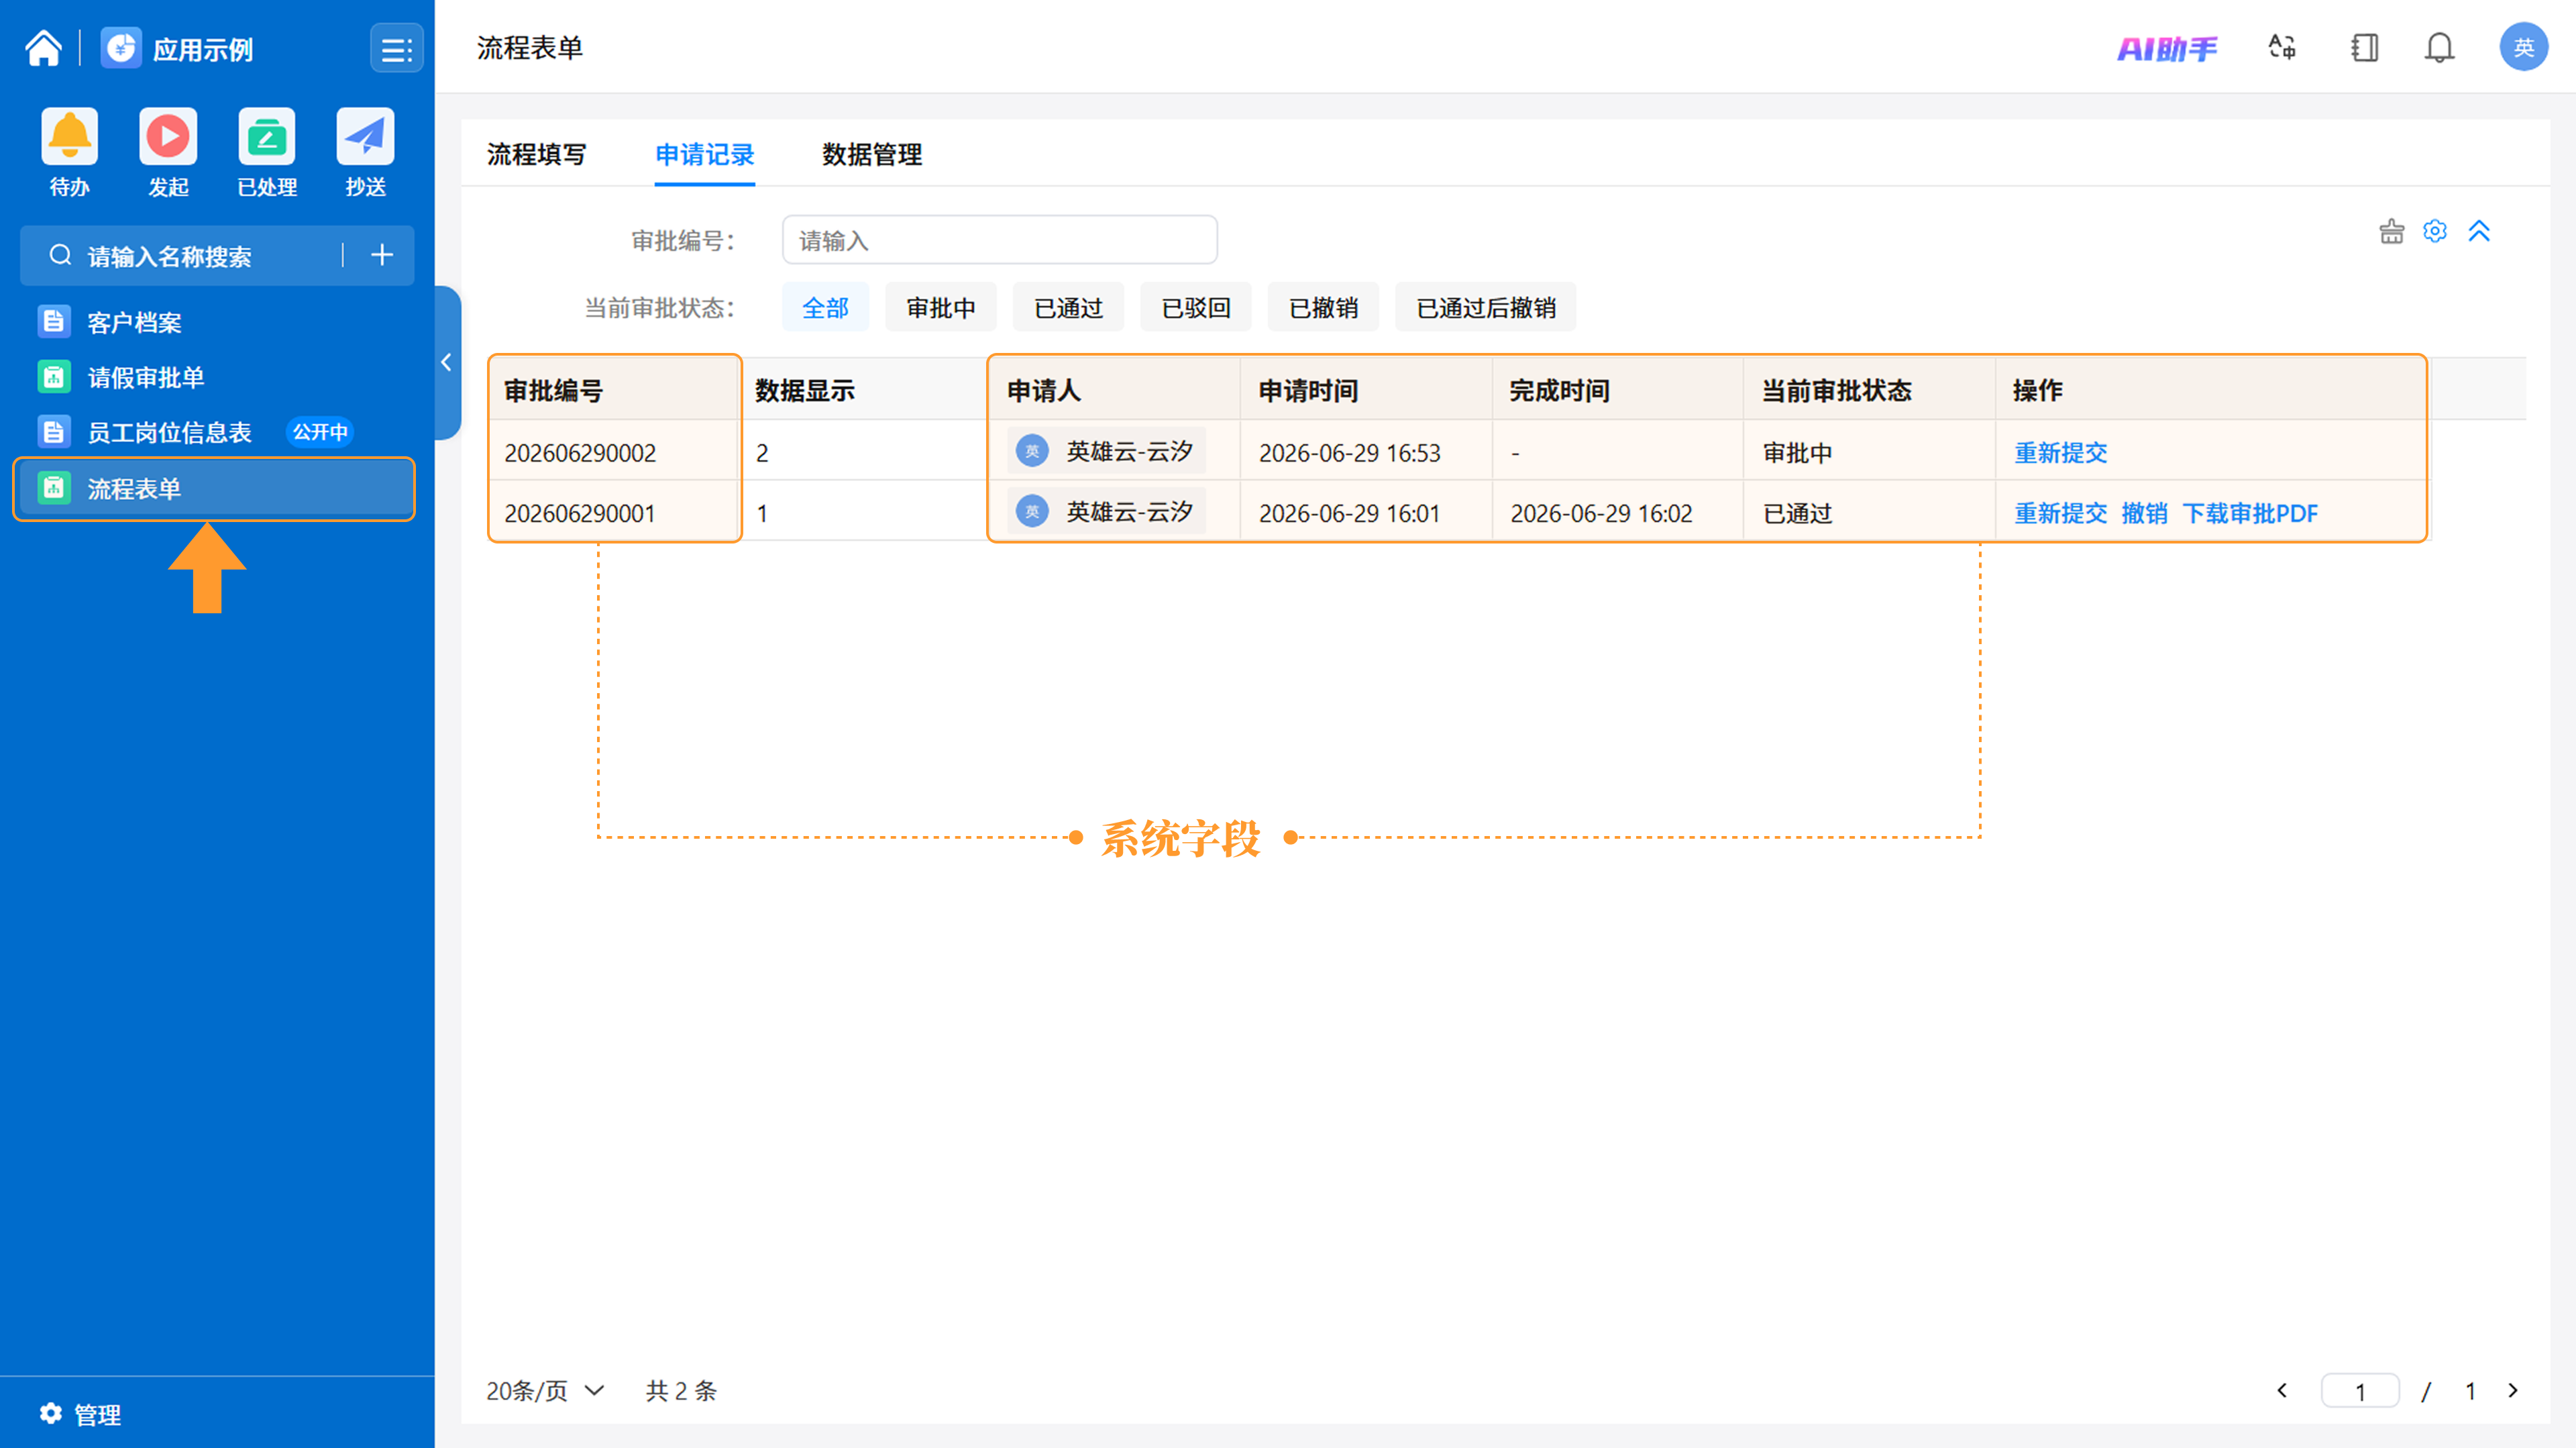
Task: Select record 202606290002
Action: click(580, 453)
